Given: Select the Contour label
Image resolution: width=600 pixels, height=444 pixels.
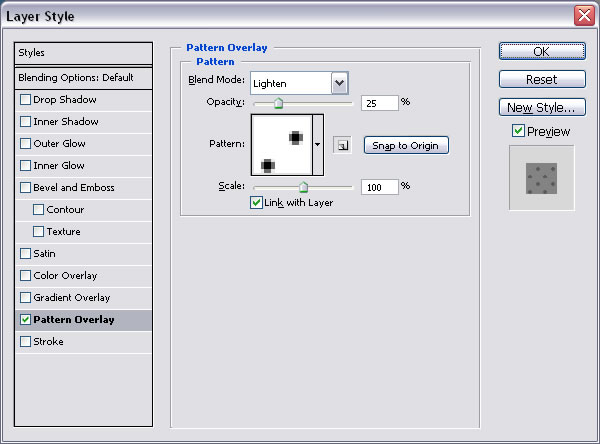Looking at the screenshot, I should (x=65, y=210).
